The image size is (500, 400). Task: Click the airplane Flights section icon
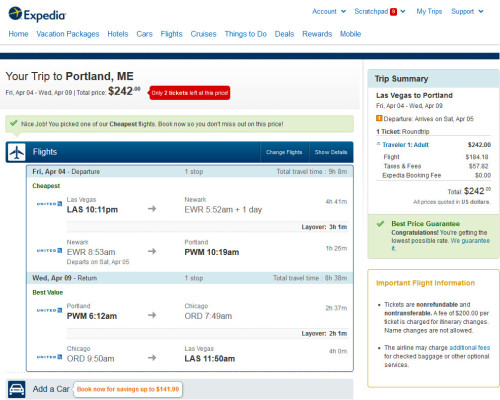16,152
